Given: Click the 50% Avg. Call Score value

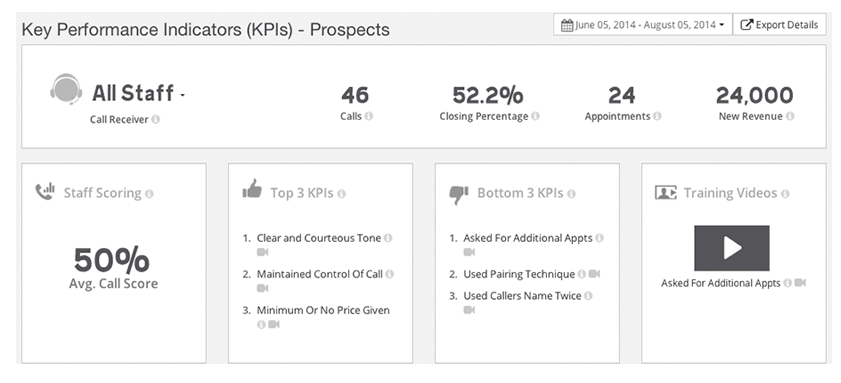Looking at the screenshot, I should pos(112,260).
